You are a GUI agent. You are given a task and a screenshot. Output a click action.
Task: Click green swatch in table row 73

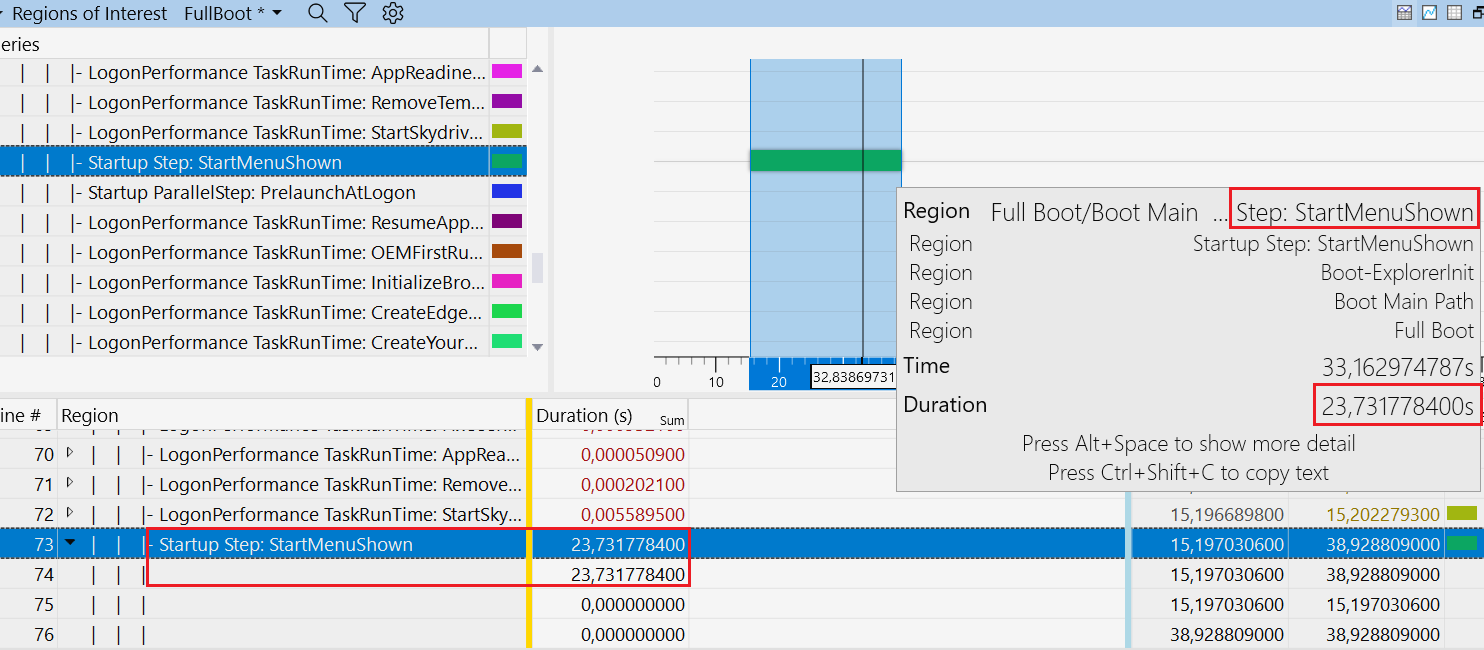[x=1461, y=543]
